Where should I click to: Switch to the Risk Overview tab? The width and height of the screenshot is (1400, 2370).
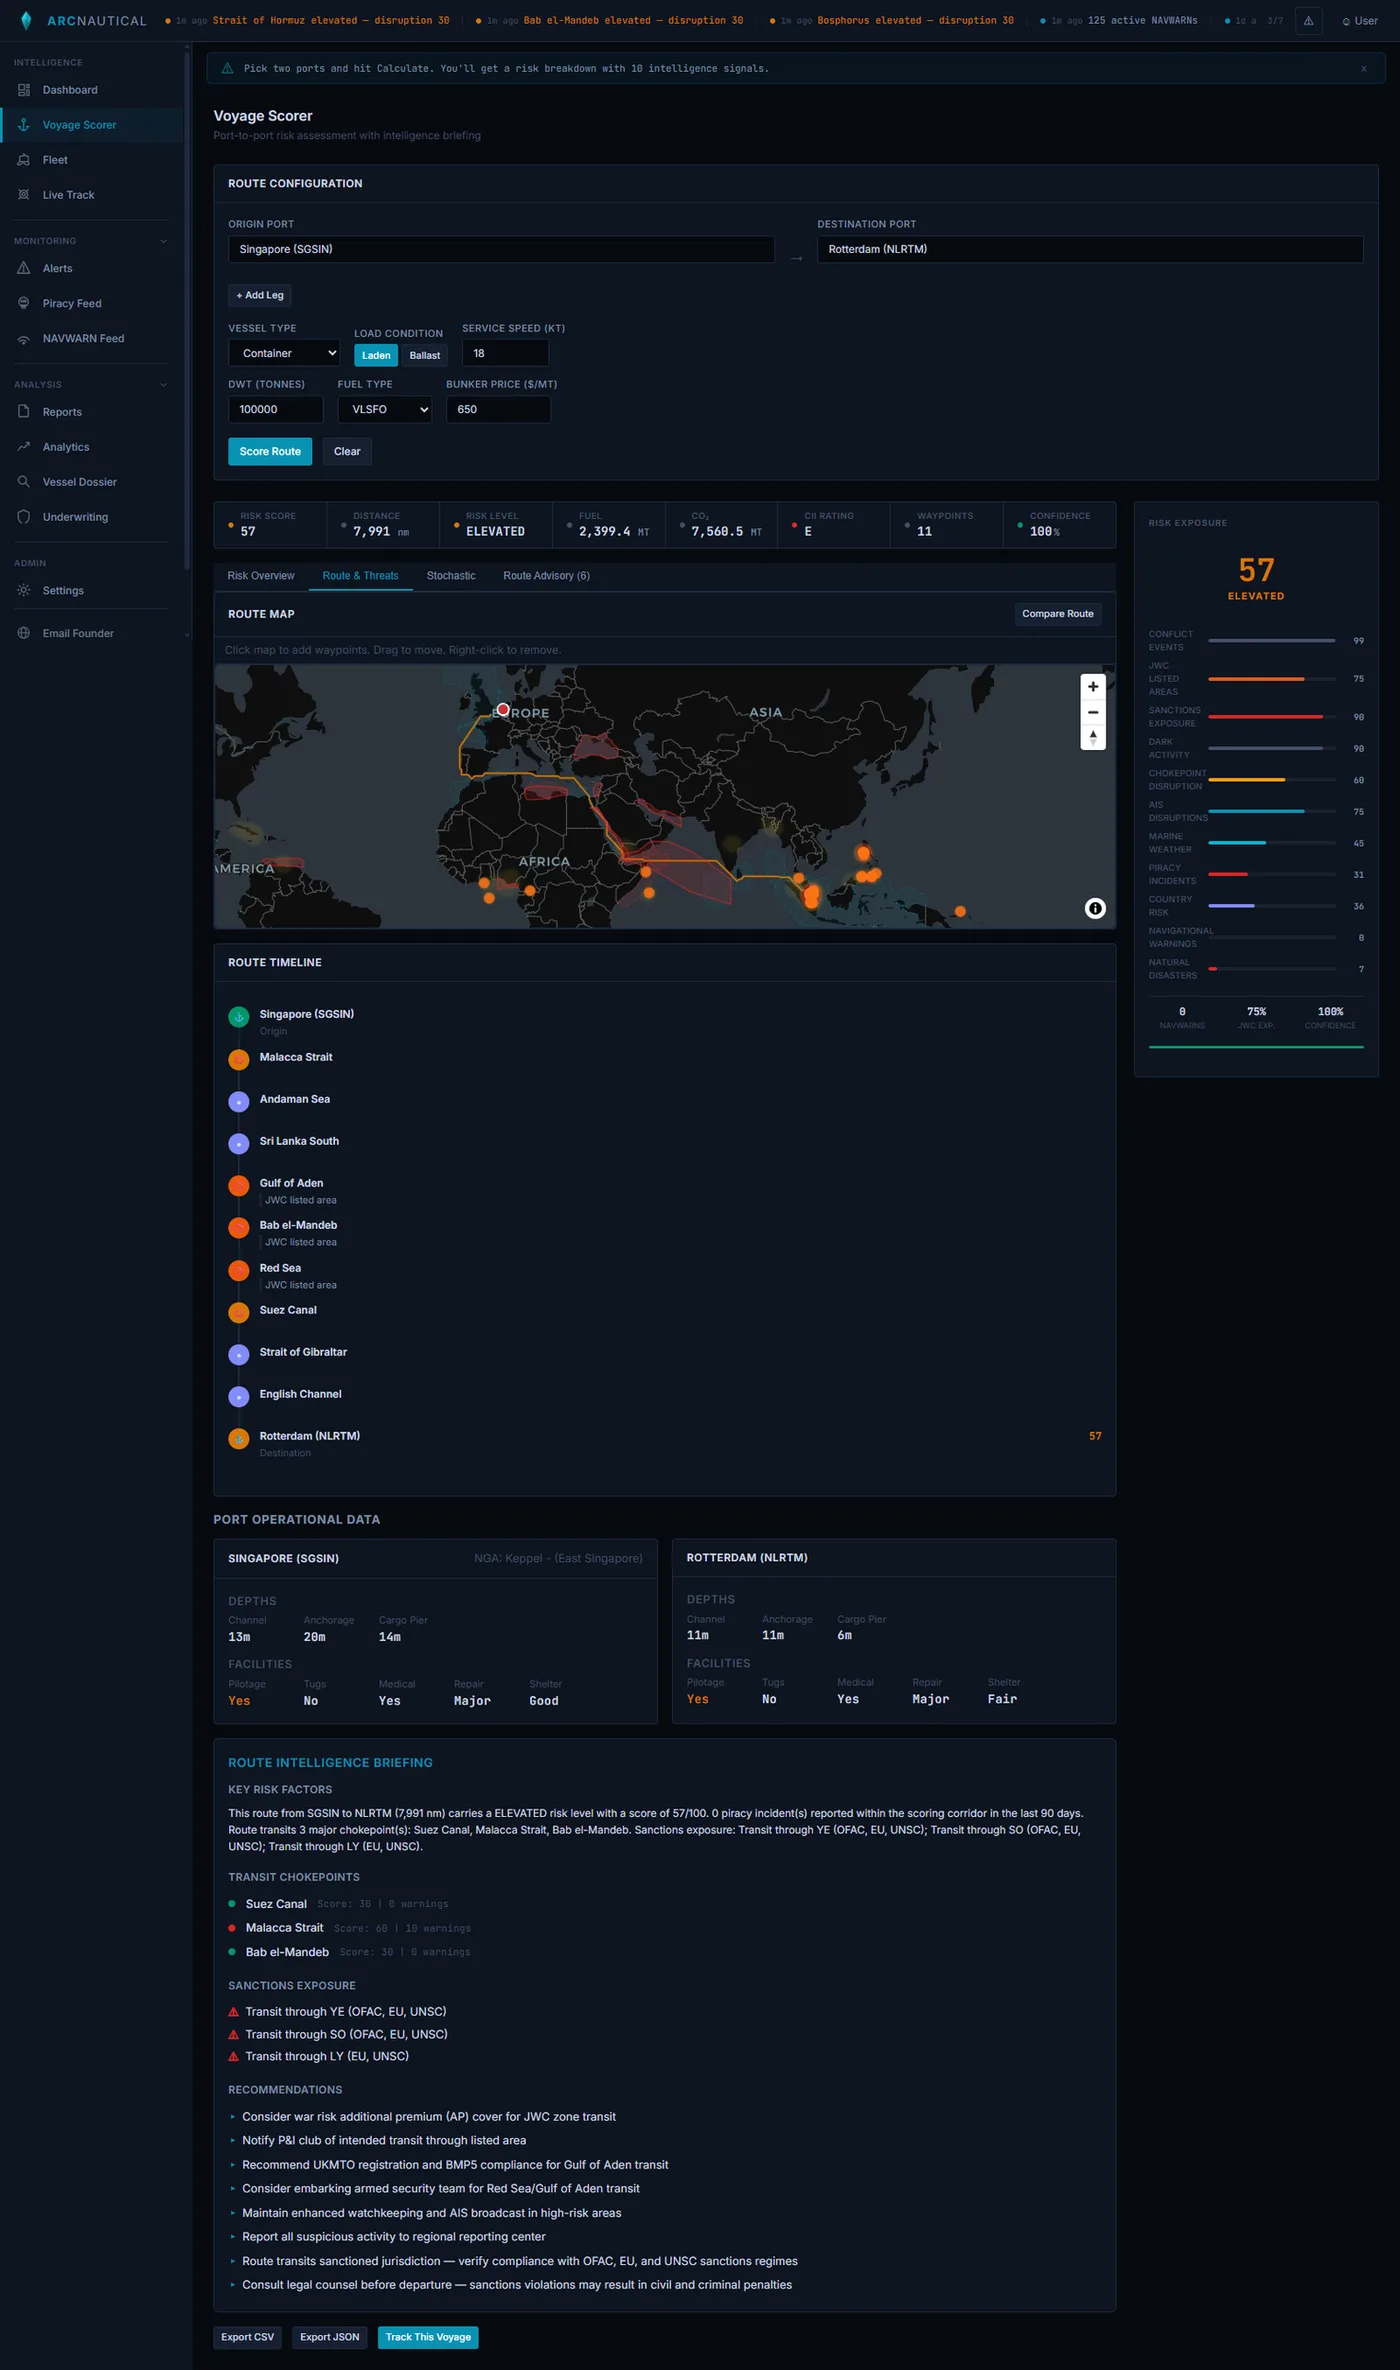tap(261, 576)
